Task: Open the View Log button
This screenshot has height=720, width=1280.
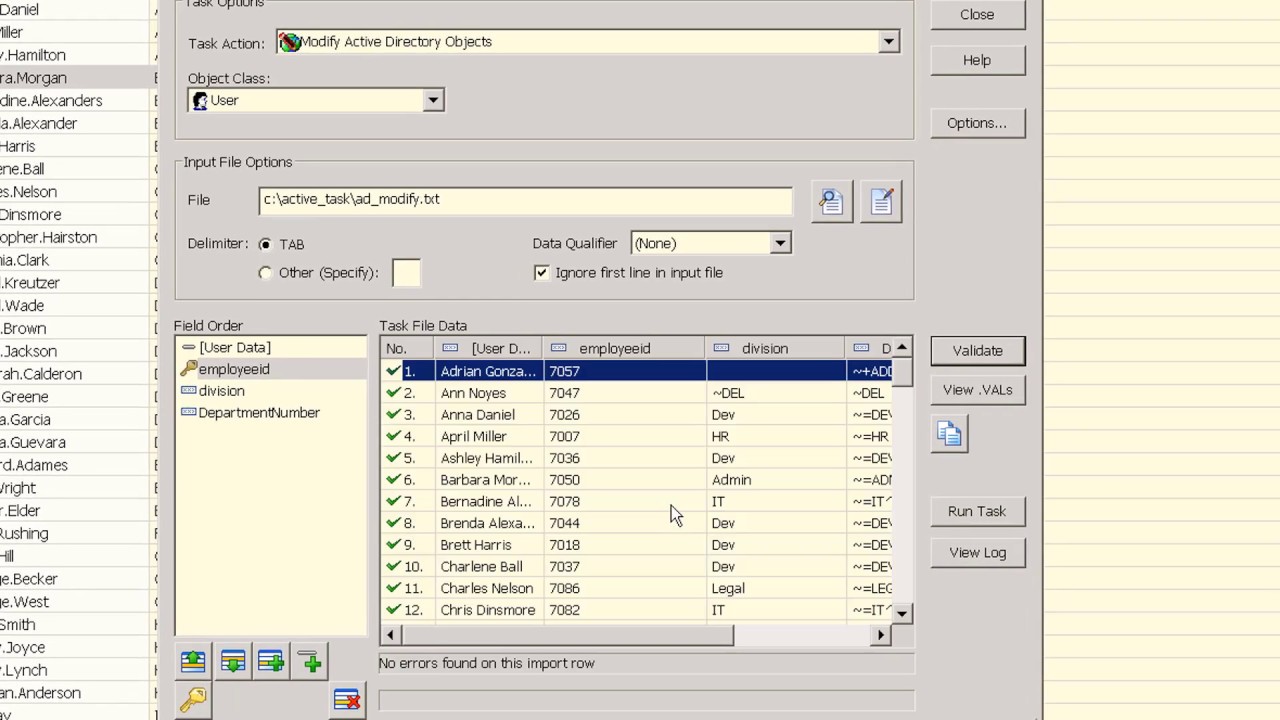Action: pyautogui.click(x=977, y=552)
